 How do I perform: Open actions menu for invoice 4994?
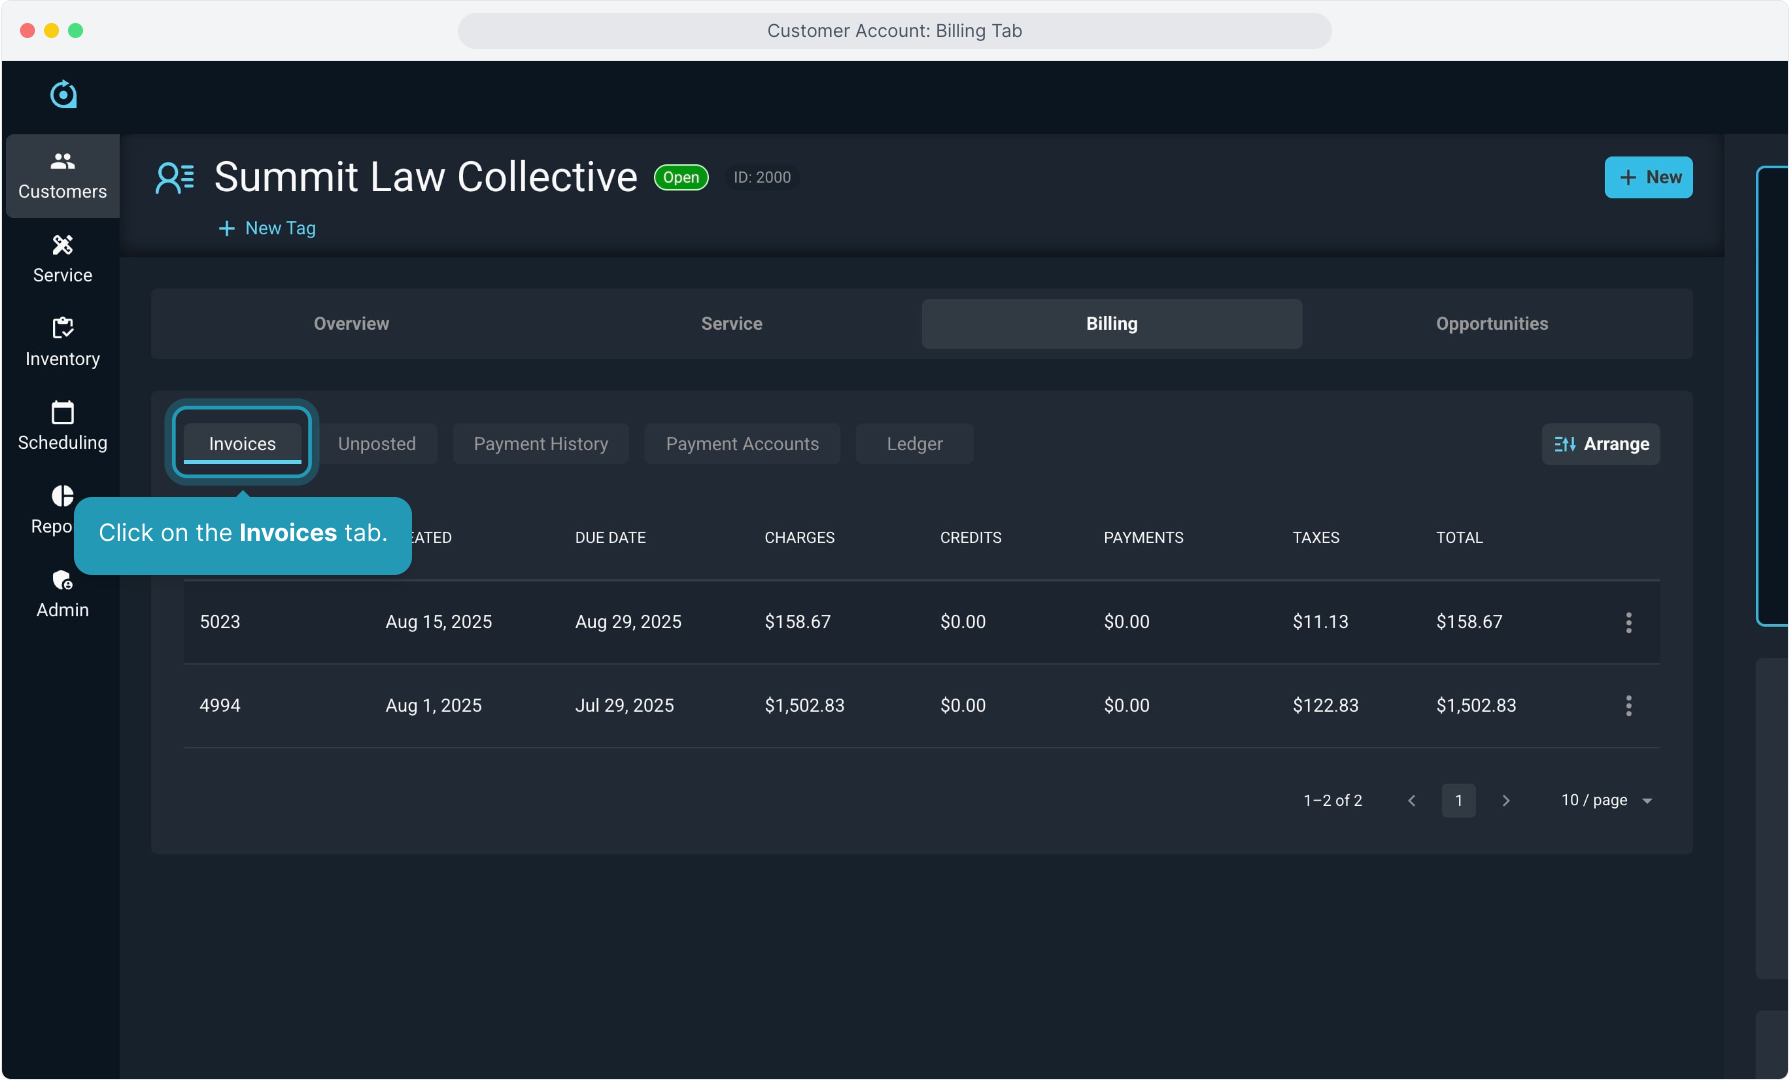click(1628, 706)
